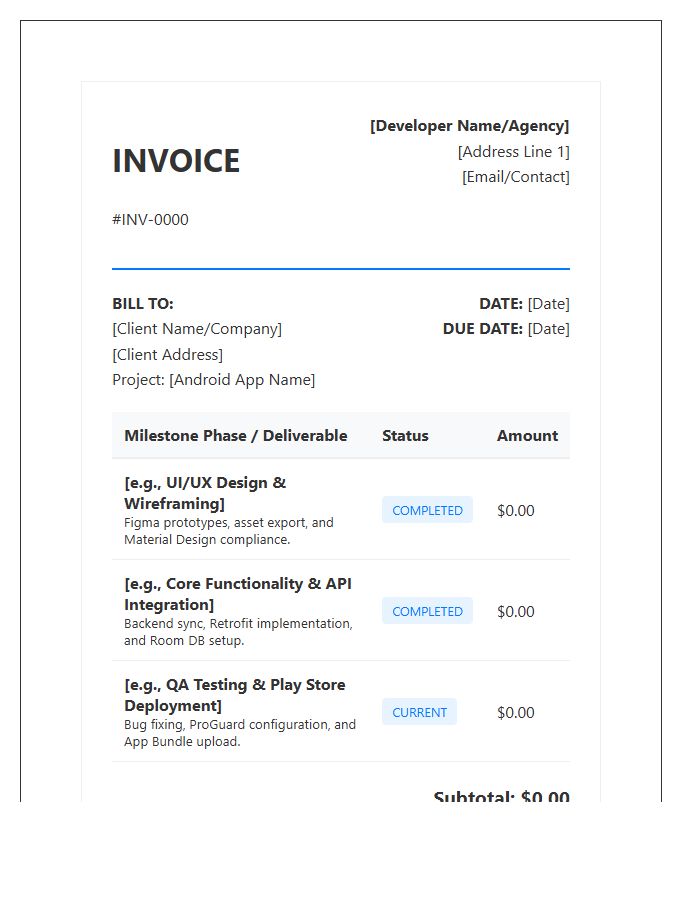The height and width of the screenshot is (900, 700).
Task: Click the Status column header
Action: click(x=405, y=436)
